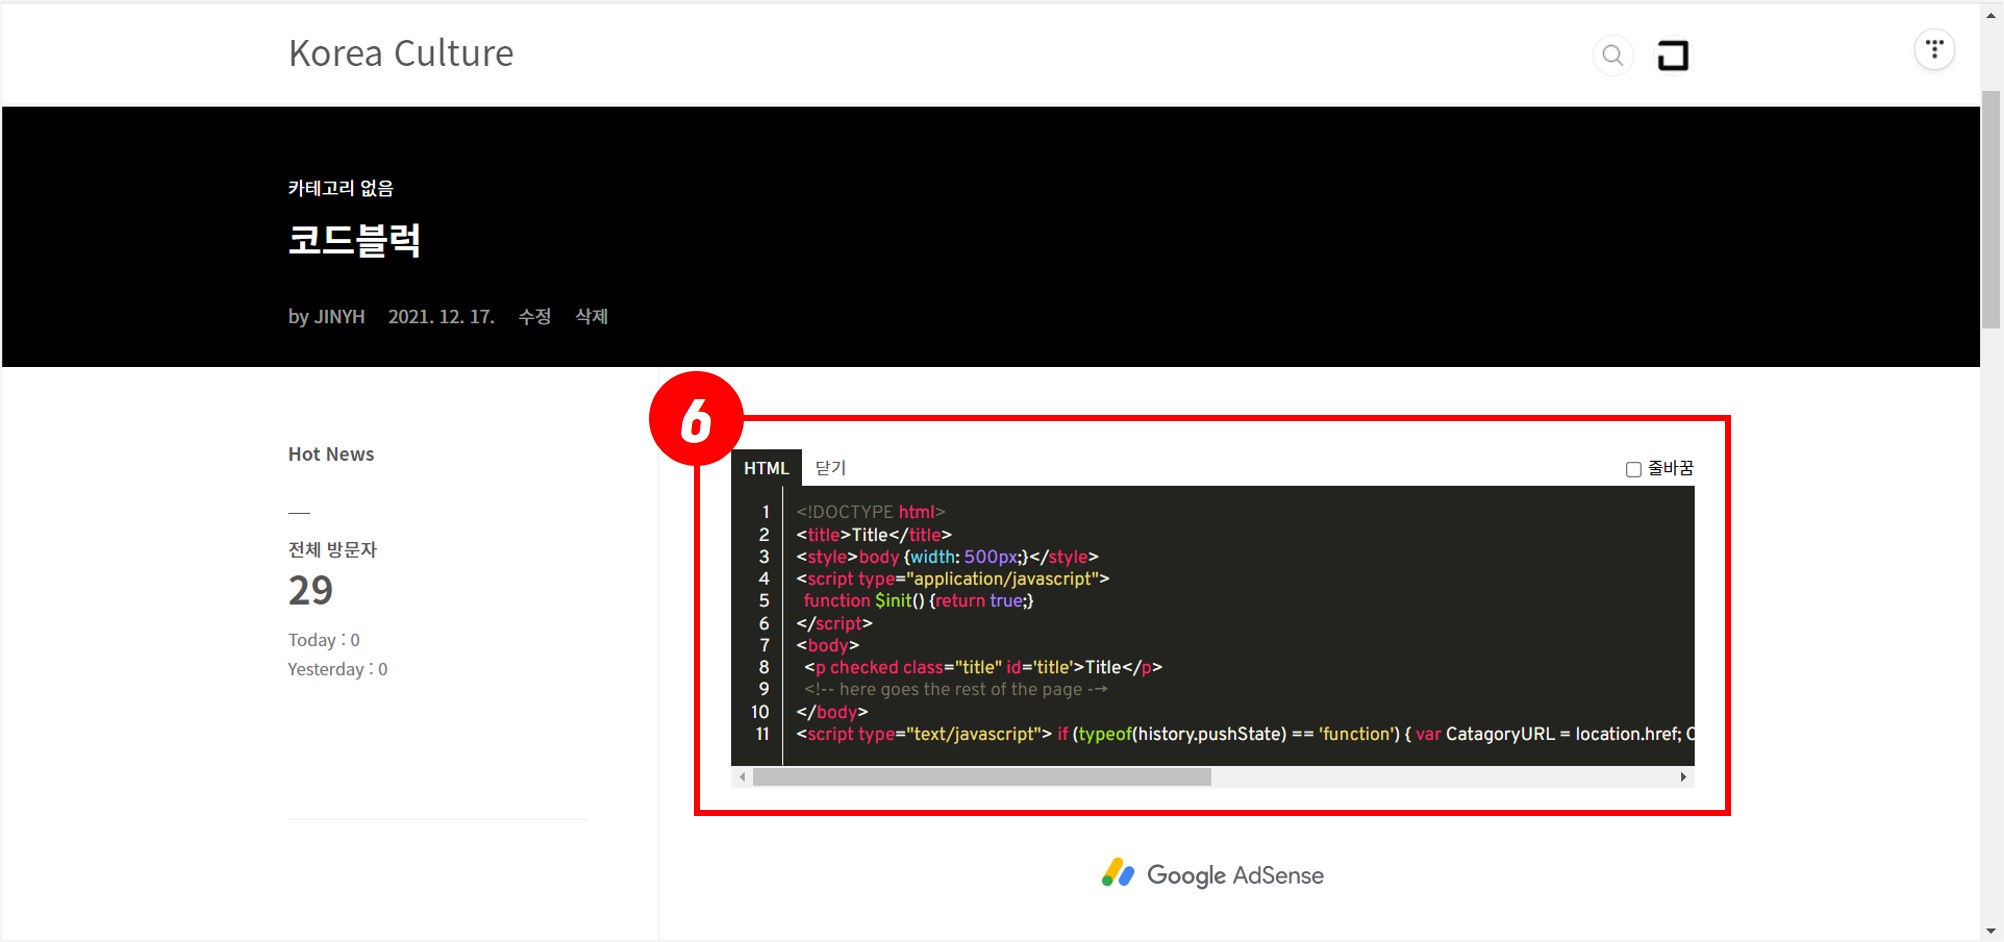Screen dimensions: 2004x942
Task: Click line number 11 in code gutter
Action: pos(762,734)
